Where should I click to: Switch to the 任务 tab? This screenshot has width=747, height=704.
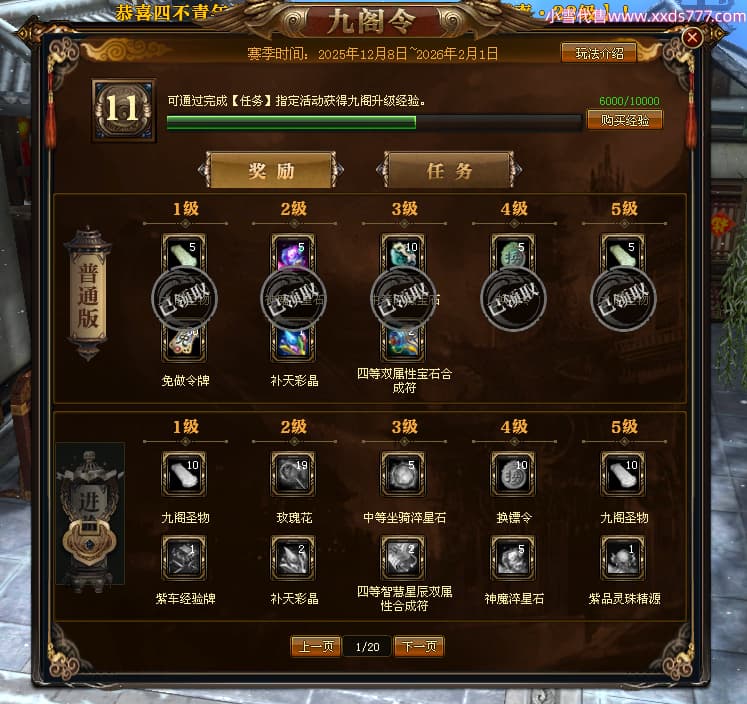click(449, 170)
